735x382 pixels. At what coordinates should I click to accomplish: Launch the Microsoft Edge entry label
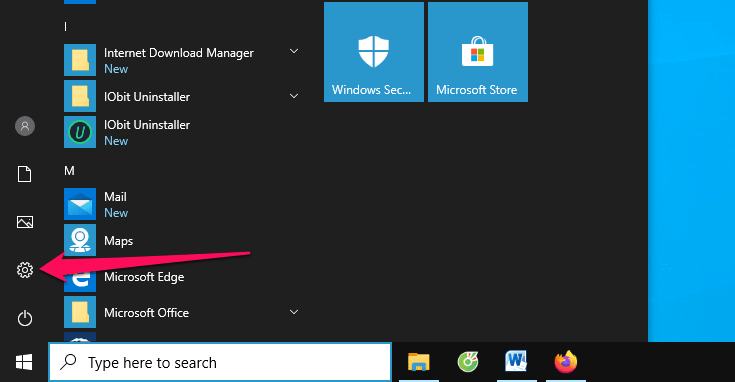pos(144,277)
